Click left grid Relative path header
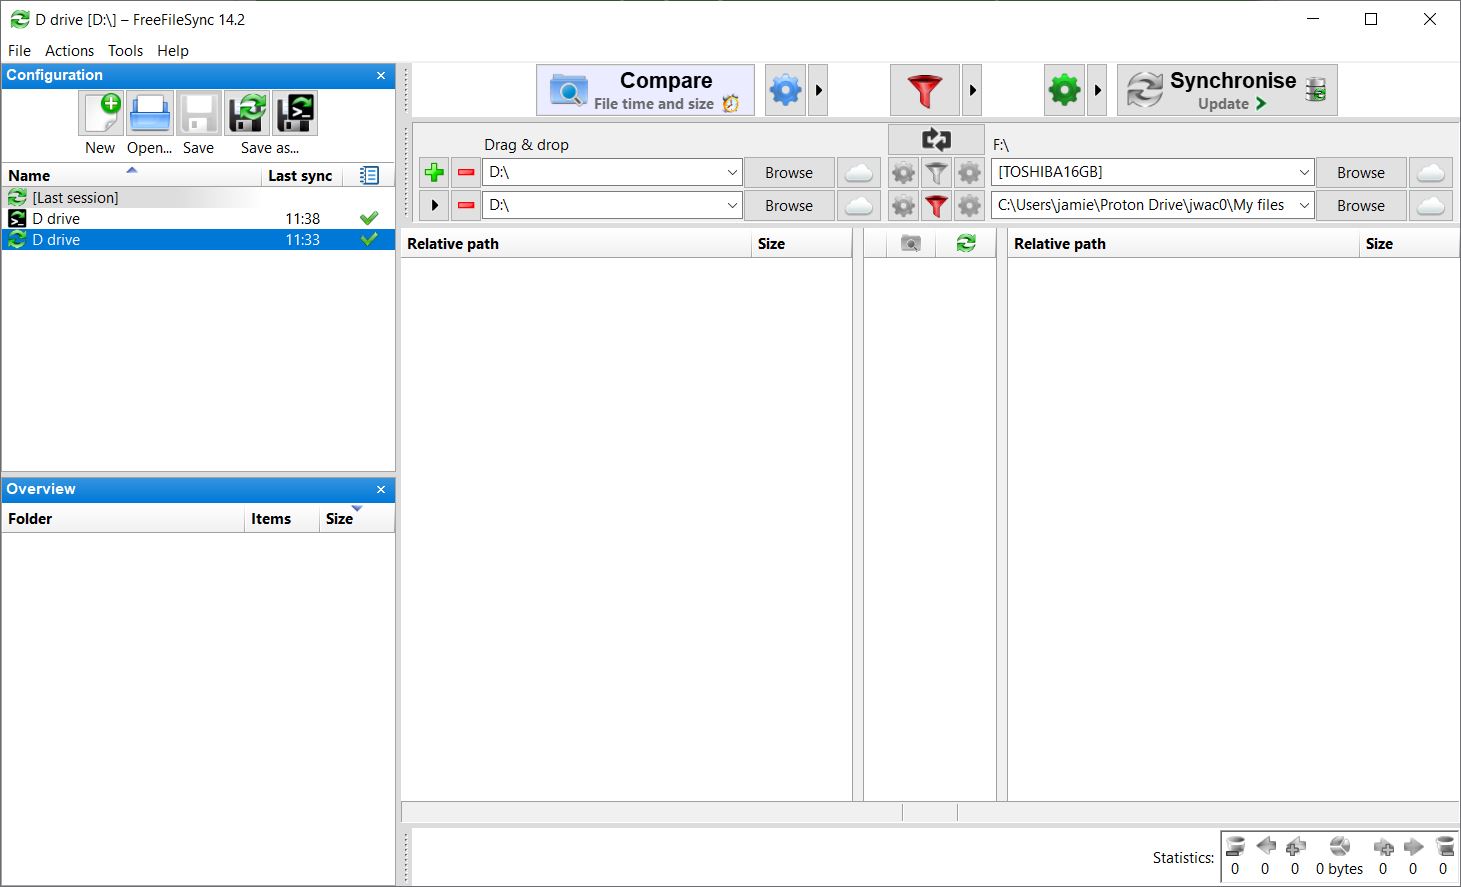The width and height of the screenshot is (1461, 887). [x=576, y=244]
